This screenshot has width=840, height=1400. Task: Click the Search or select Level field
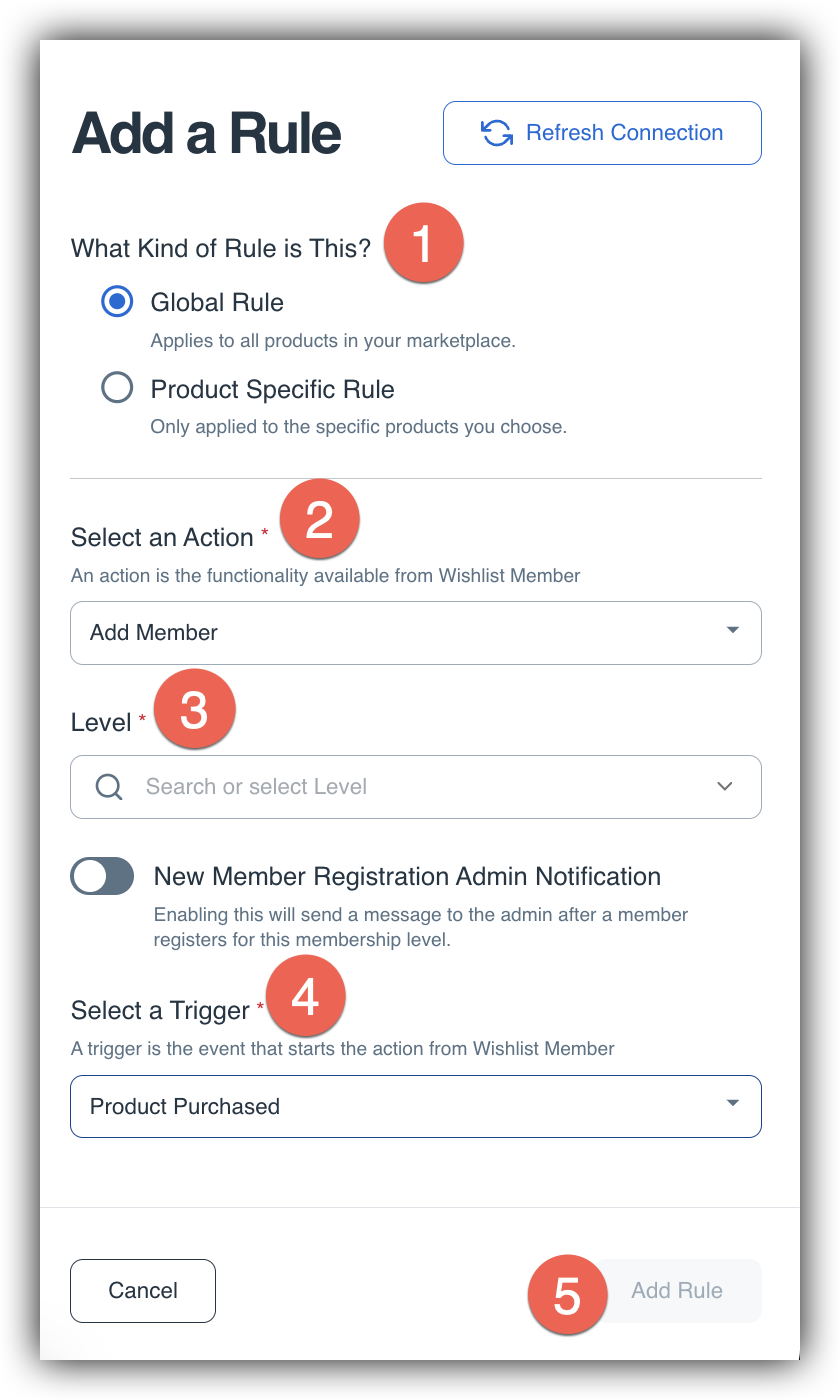coord(416,787)
